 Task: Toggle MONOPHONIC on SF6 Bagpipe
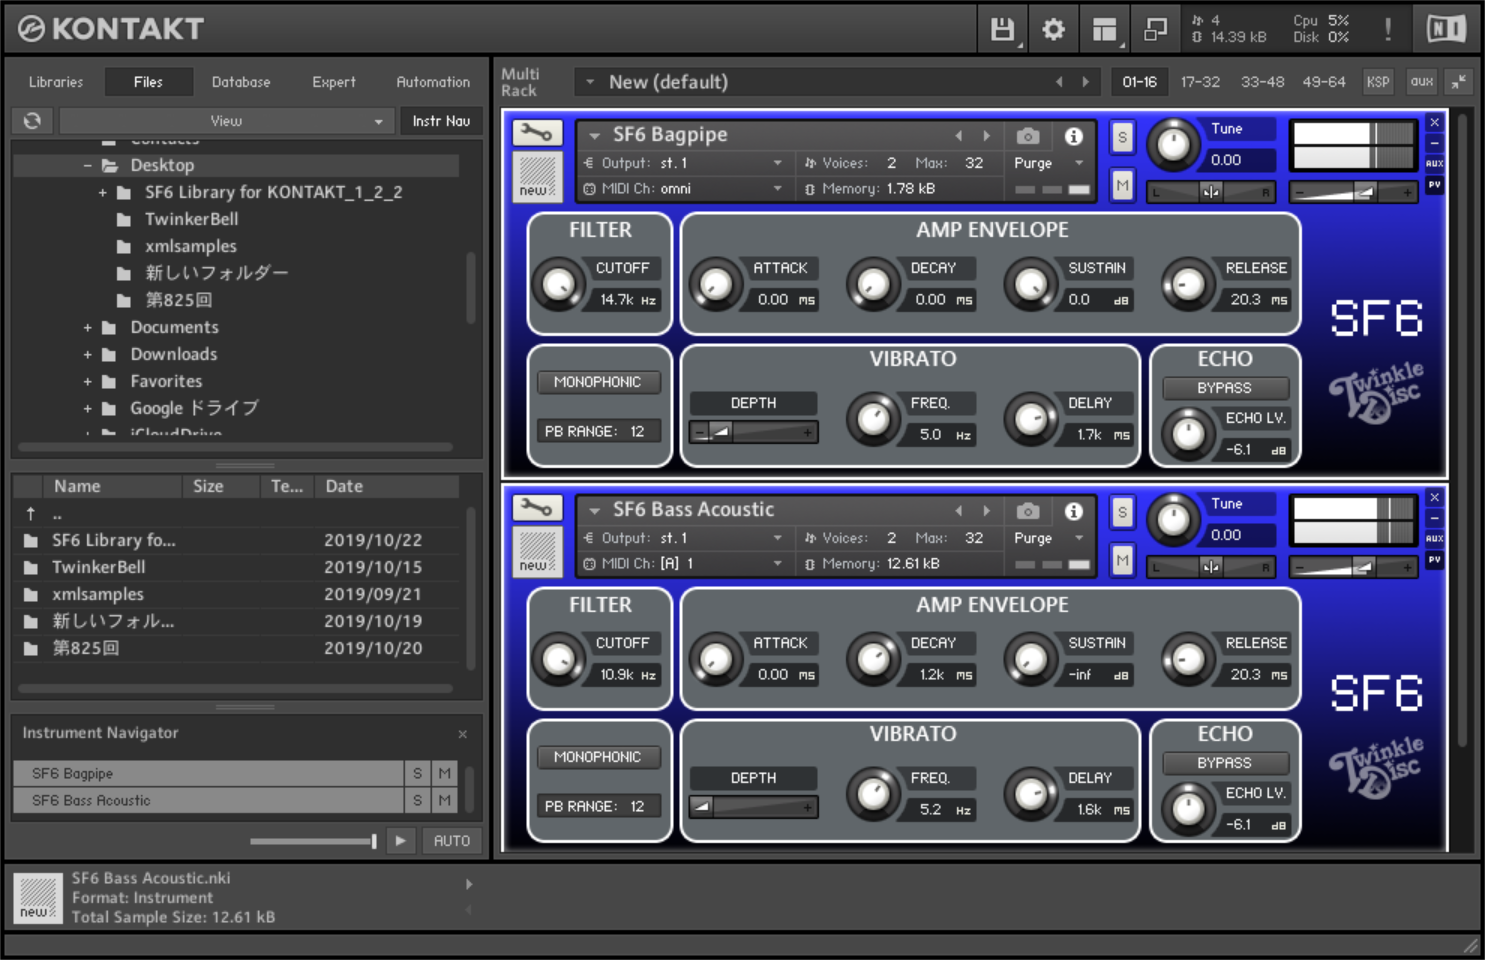(x=598, y=382)
